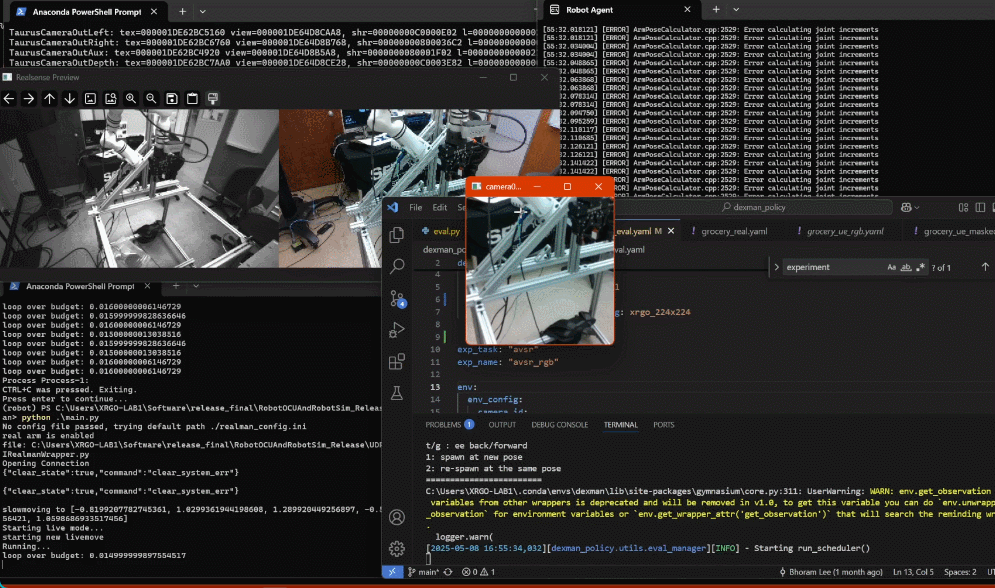The height and width of the screenshot is (588, 995).
Task: Open the Testing flask icon in activity bar
Action: (397, 394)
